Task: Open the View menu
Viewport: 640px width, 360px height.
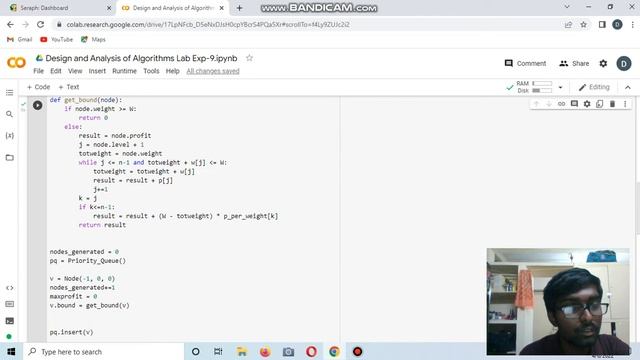Action: [x=75, y=71]
